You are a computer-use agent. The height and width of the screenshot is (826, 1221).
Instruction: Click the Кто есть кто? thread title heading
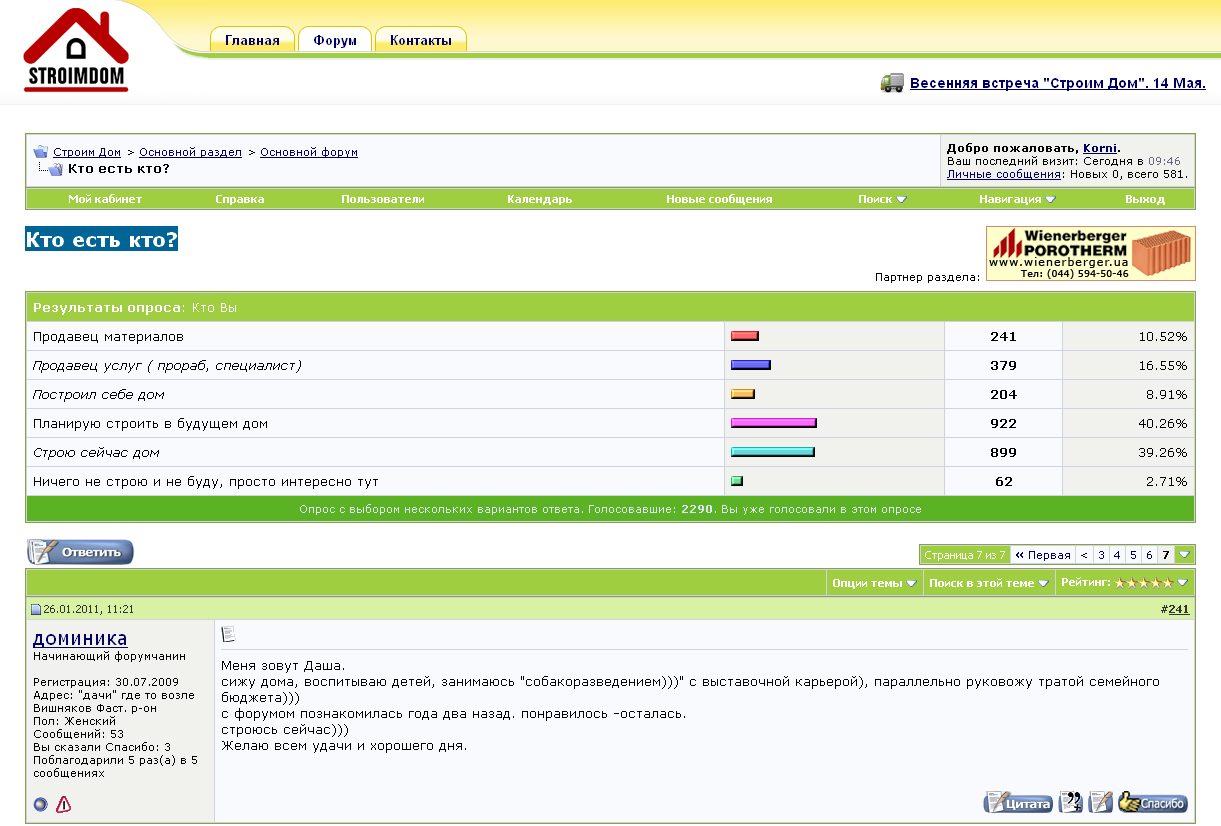click(101, 239)
